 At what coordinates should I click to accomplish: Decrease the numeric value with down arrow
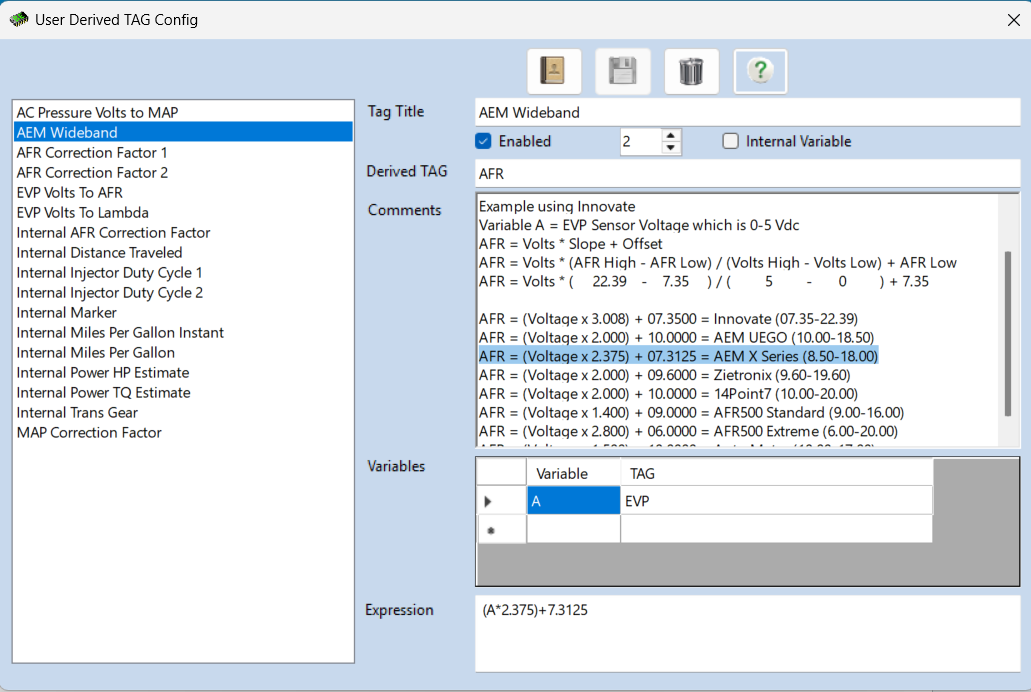tap(671, 148)
